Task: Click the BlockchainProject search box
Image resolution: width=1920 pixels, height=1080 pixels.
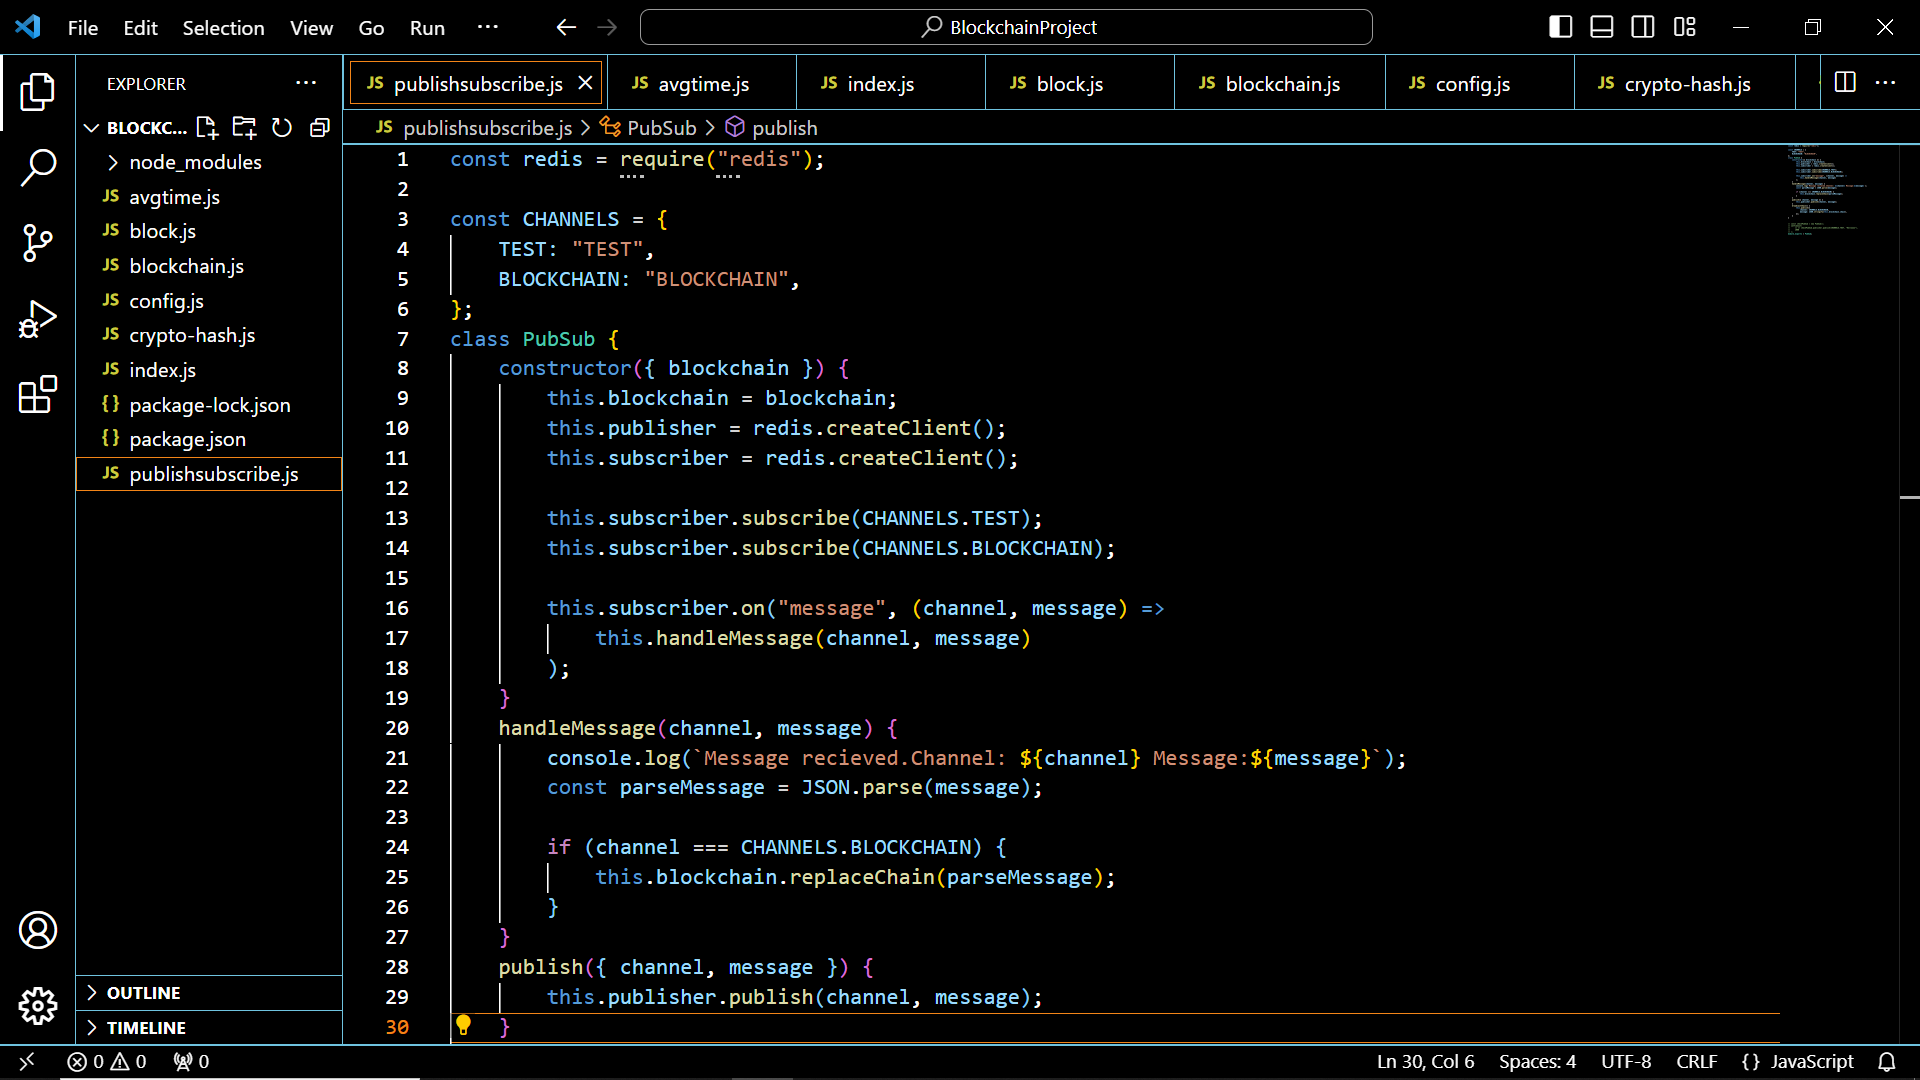Action: coord(1006,27)
